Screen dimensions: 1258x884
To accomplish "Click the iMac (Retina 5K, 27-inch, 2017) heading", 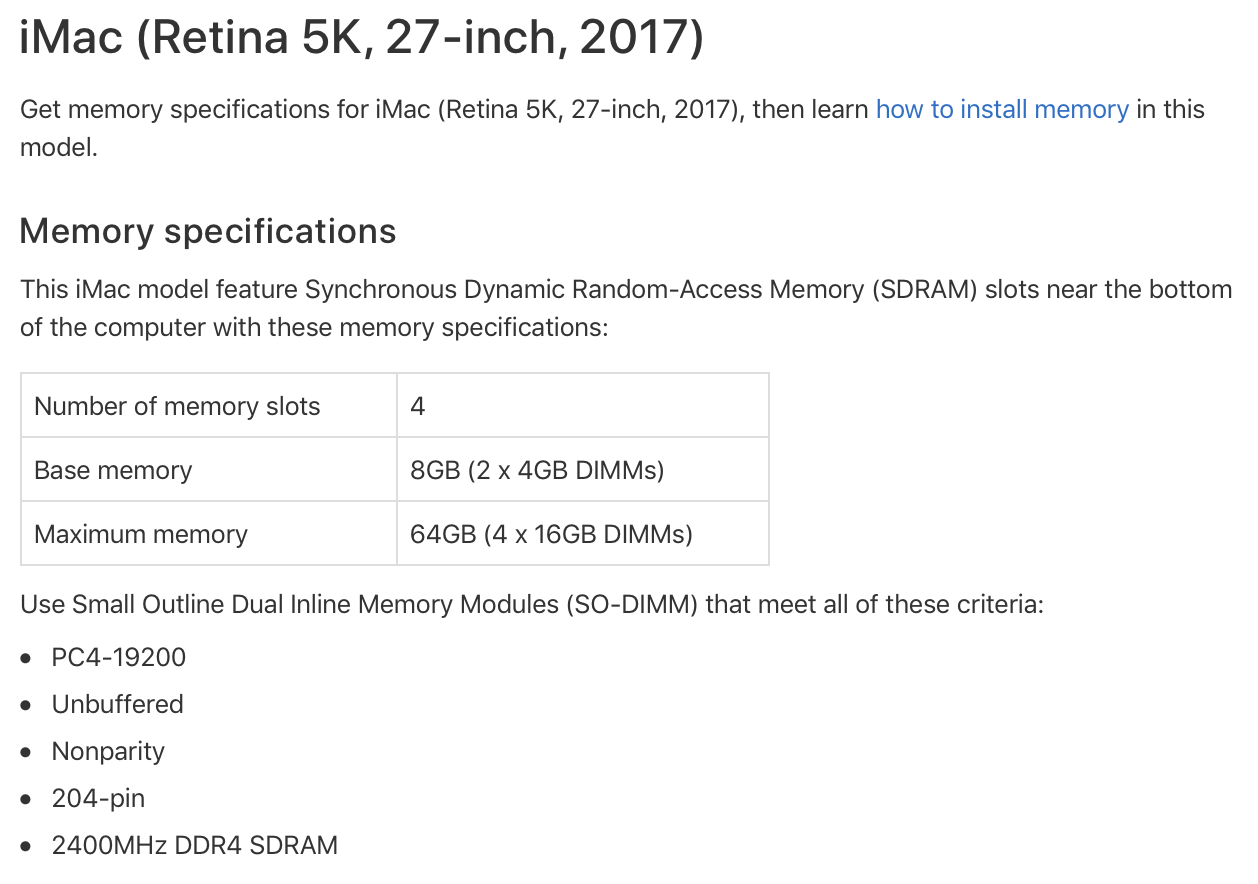I will click(362, 38).
